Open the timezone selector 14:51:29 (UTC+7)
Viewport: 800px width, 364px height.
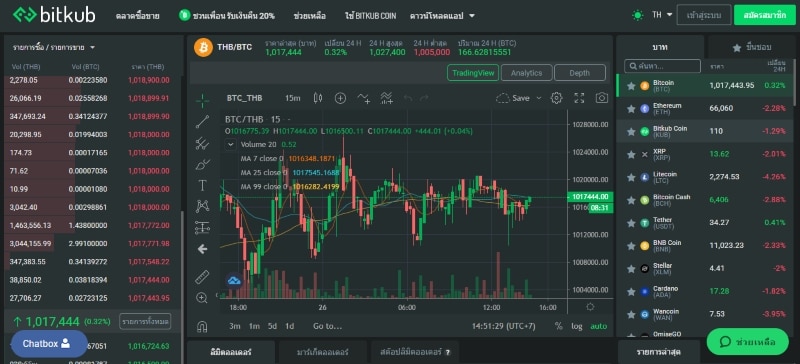point(504,326)
